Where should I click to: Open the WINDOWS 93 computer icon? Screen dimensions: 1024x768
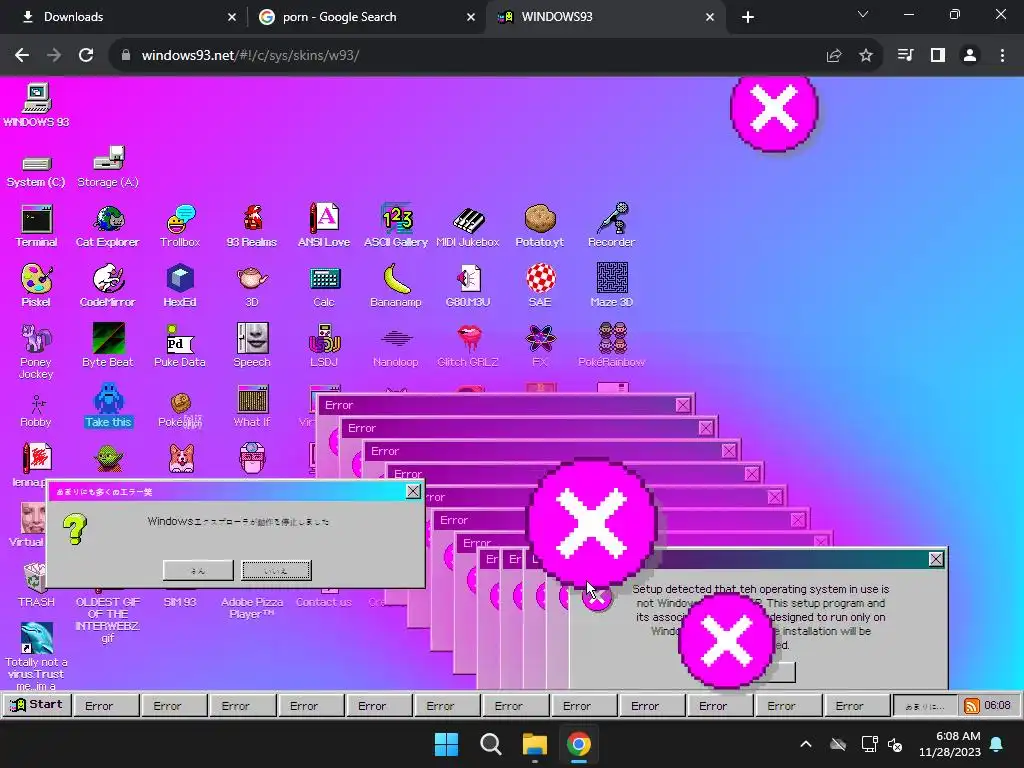[x=36, y=104]
